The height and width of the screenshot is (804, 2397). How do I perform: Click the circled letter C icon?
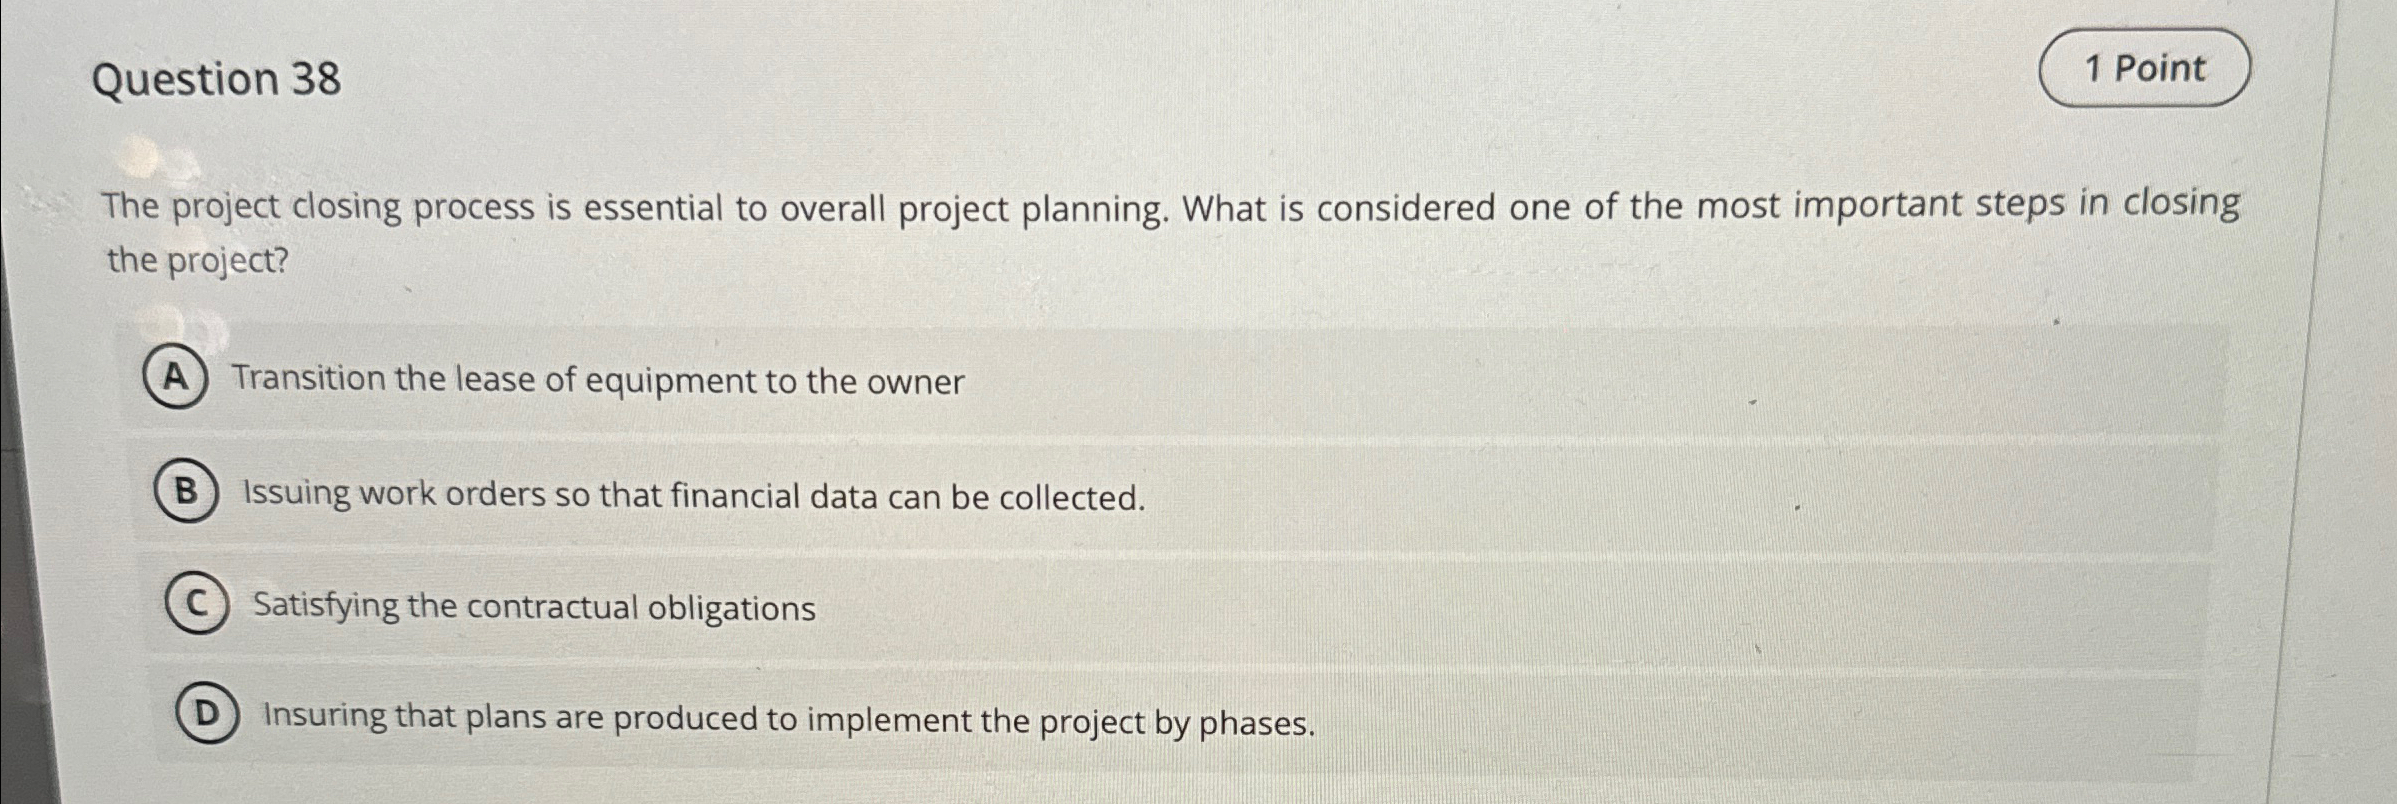[196, 604]
